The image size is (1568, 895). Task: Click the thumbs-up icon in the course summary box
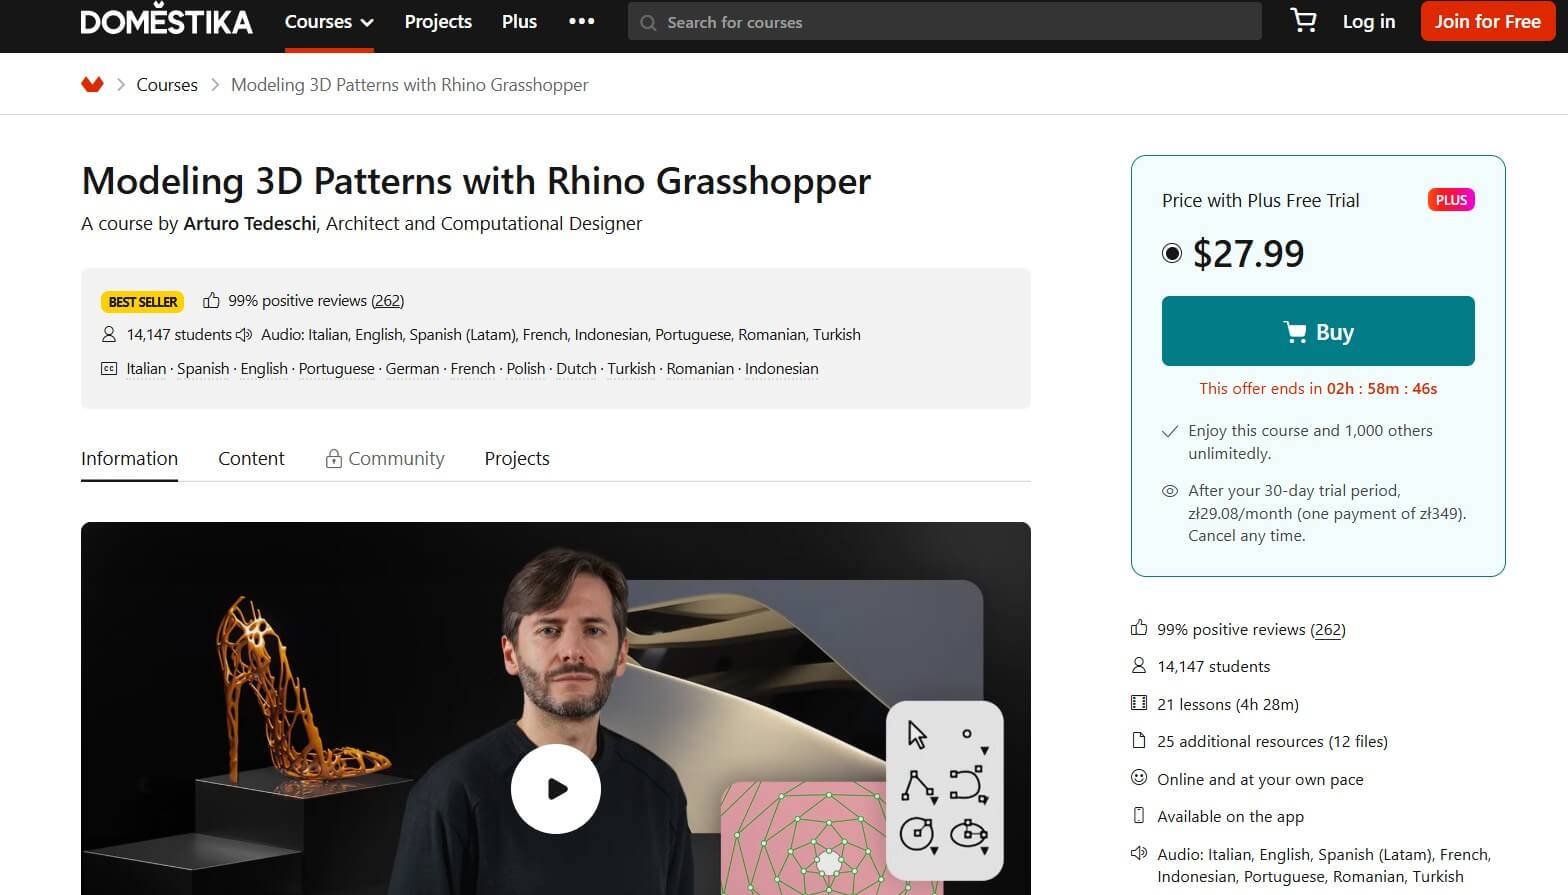pyautogui.click(x=211, y=300)
